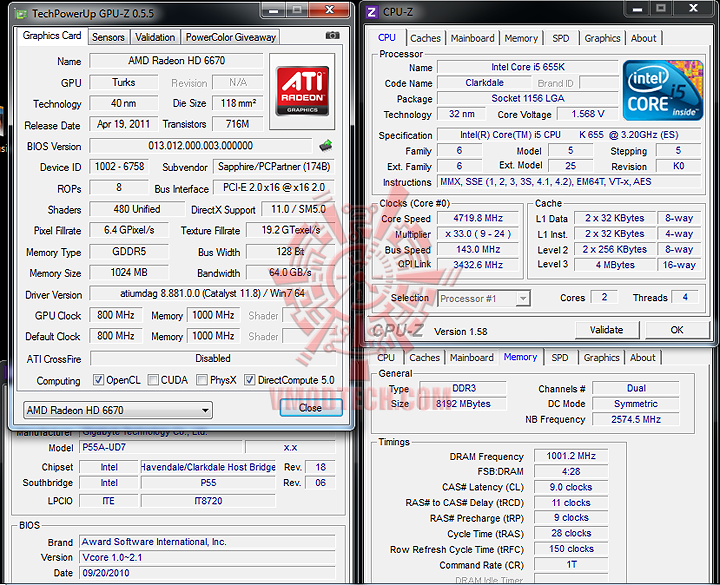Open the SPD tab in top CPU-Z window
The width and height of the screenshot is (720, 585).
(561, 38)
